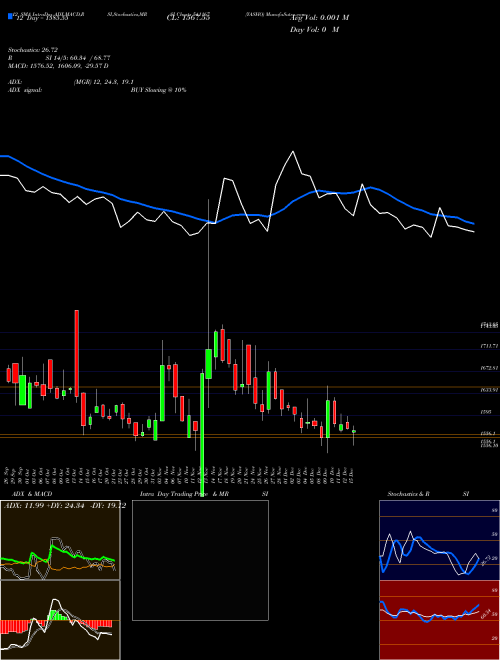This screenshot has height=660, width=500.
Task: Click the 'BUY Slowing @ 10%' signal text
Action: coord(158,90)
